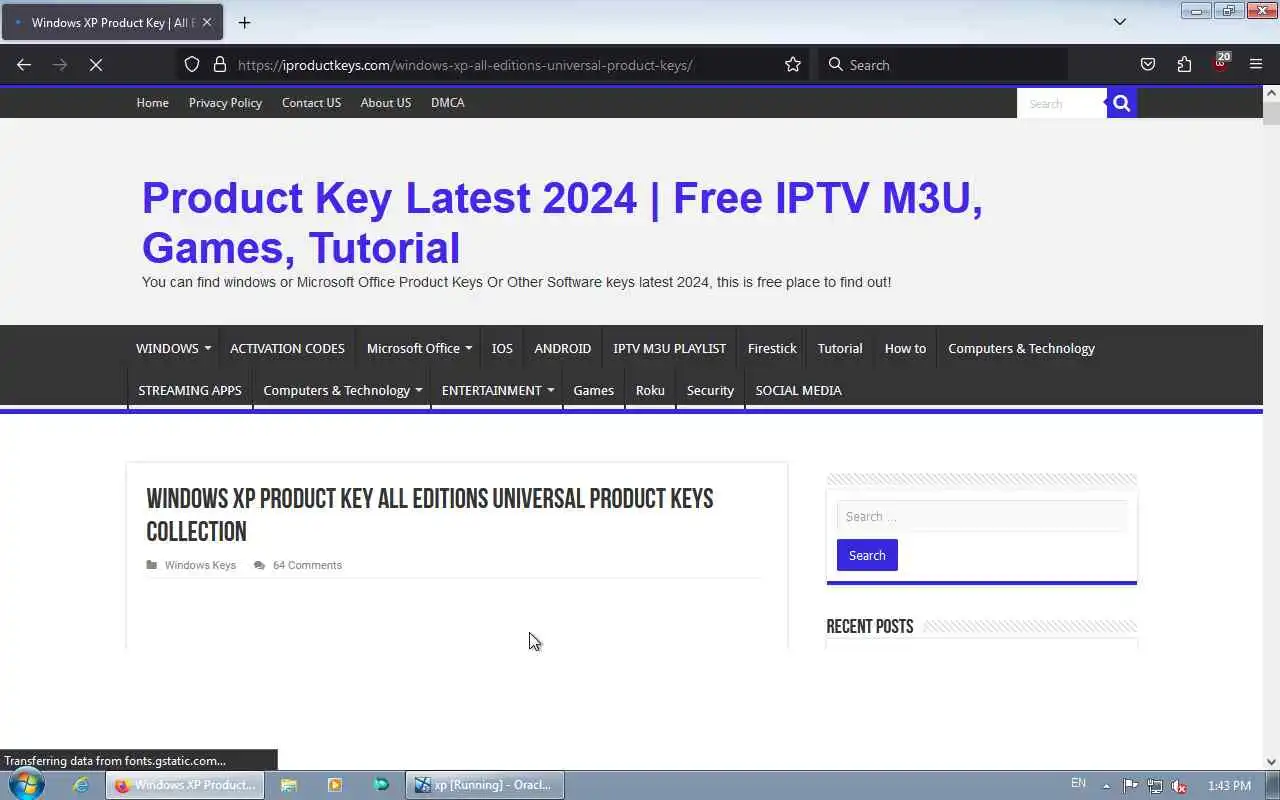Screen dimensions: 1280x800
Task: Expand the ENTERTAINMENT navigation dropdown
Action: (497, 390)
